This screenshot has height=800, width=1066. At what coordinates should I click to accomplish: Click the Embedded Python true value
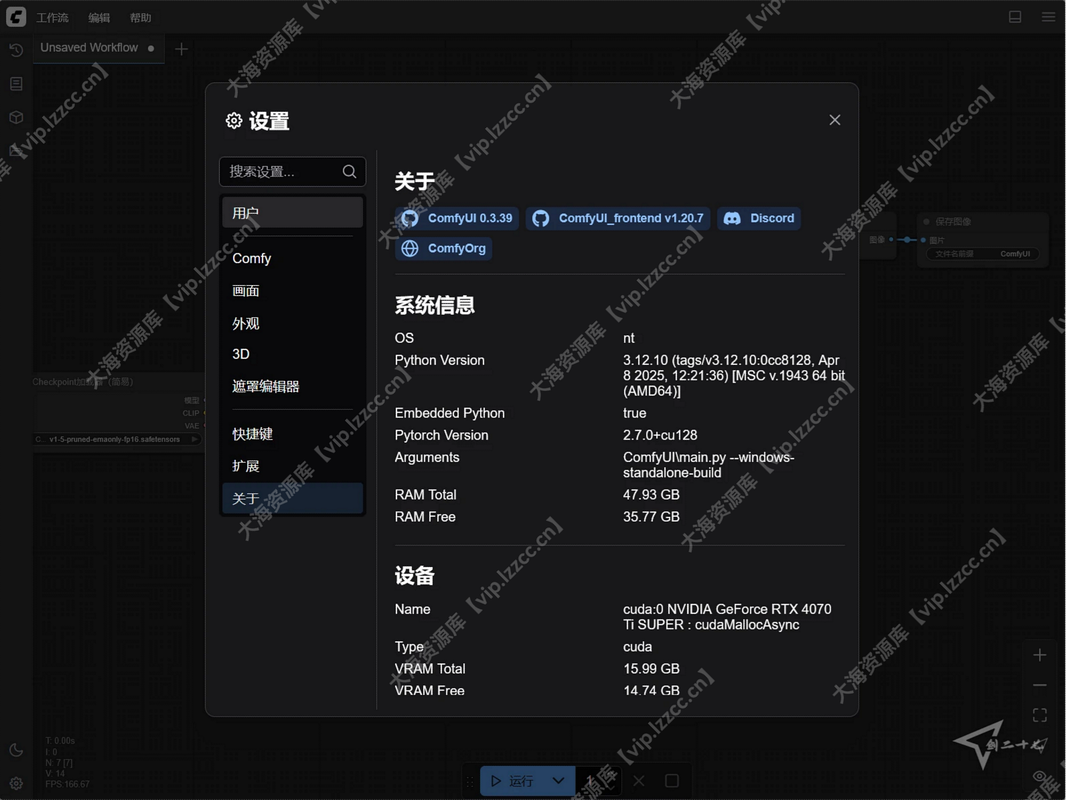pos(634,413)
